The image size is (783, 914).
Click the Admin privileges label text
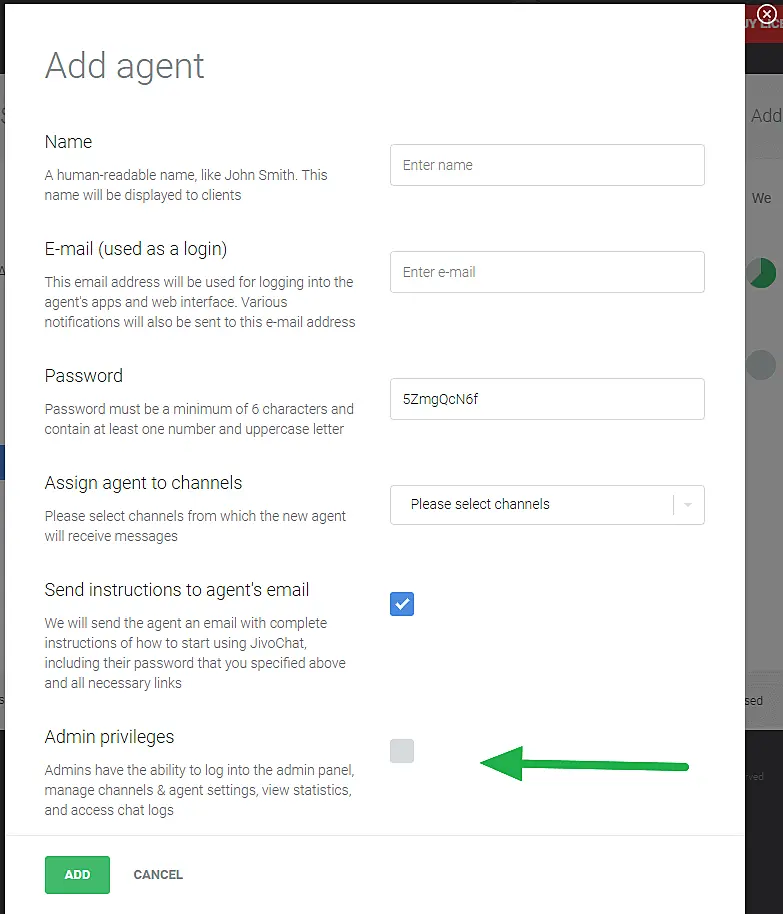pos(109,737)
